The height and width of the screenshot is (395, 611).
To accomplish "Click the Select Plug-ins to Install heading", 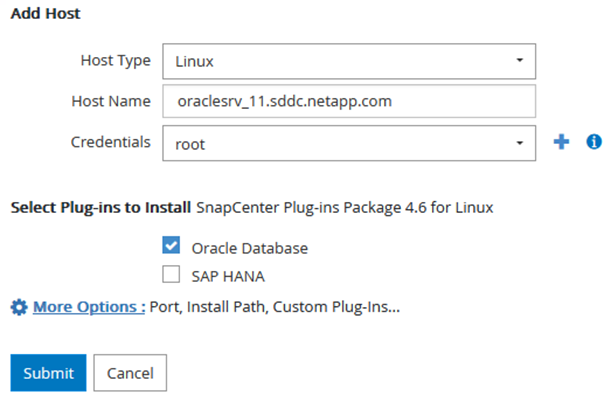I will [101, 208].
